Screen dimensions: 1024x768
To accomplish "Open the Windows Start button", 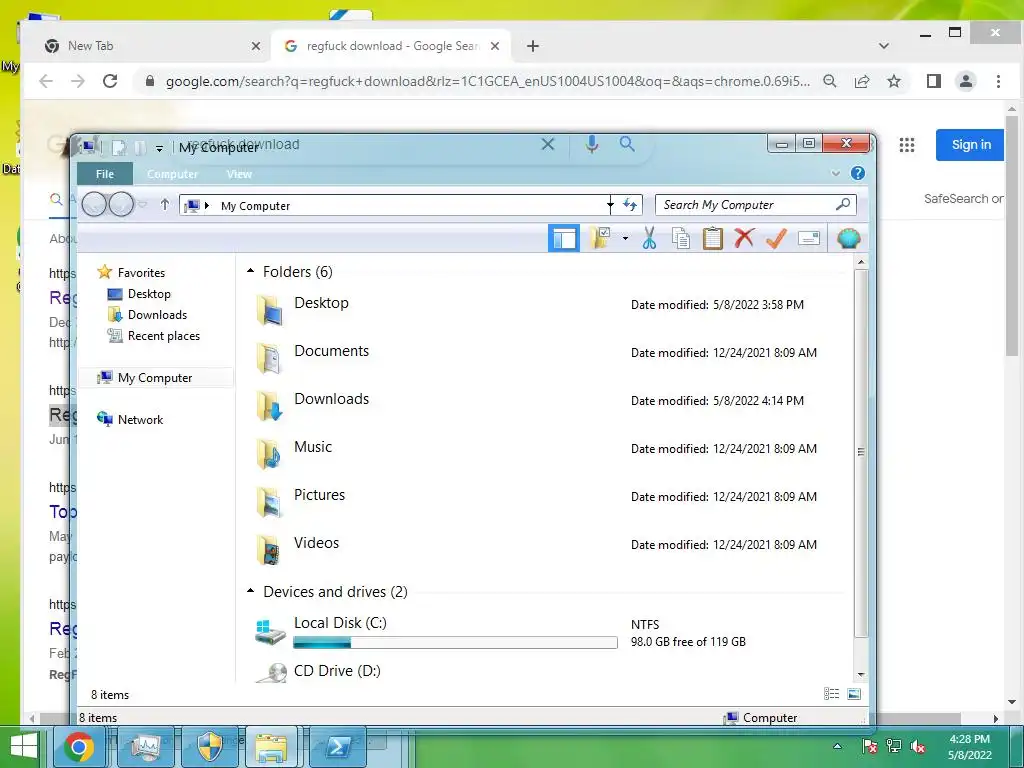I will pyautogui.click(x=24, y=746).
